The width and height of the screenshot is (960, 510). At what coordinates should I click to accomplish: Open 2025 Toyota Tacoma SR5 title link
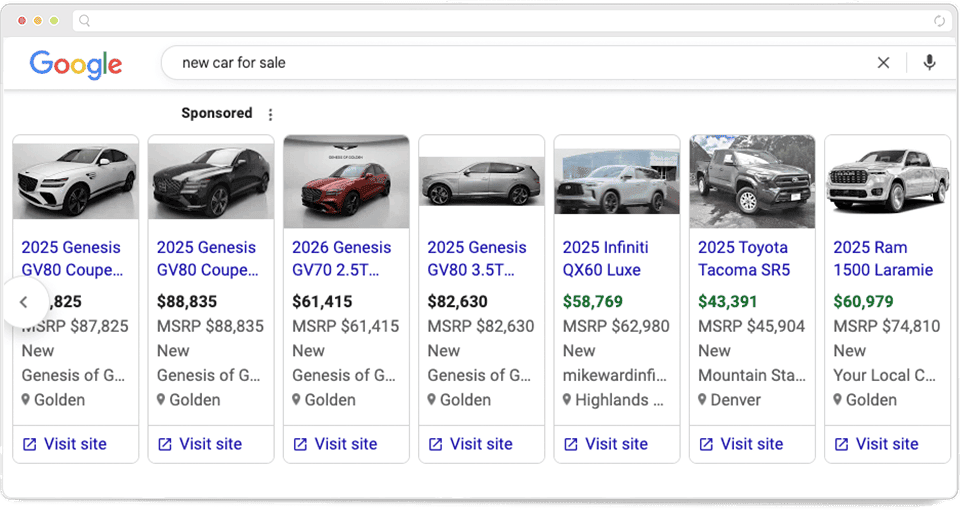click(x=744, y=258)
